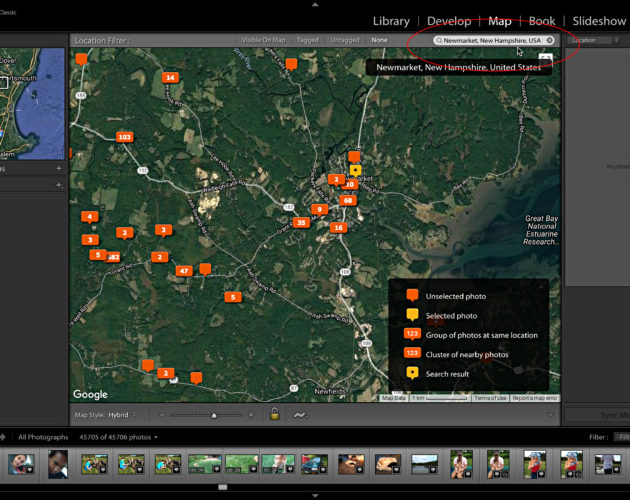Clear the map search field with X
The image size is (630, 500).
pos(549,40)
